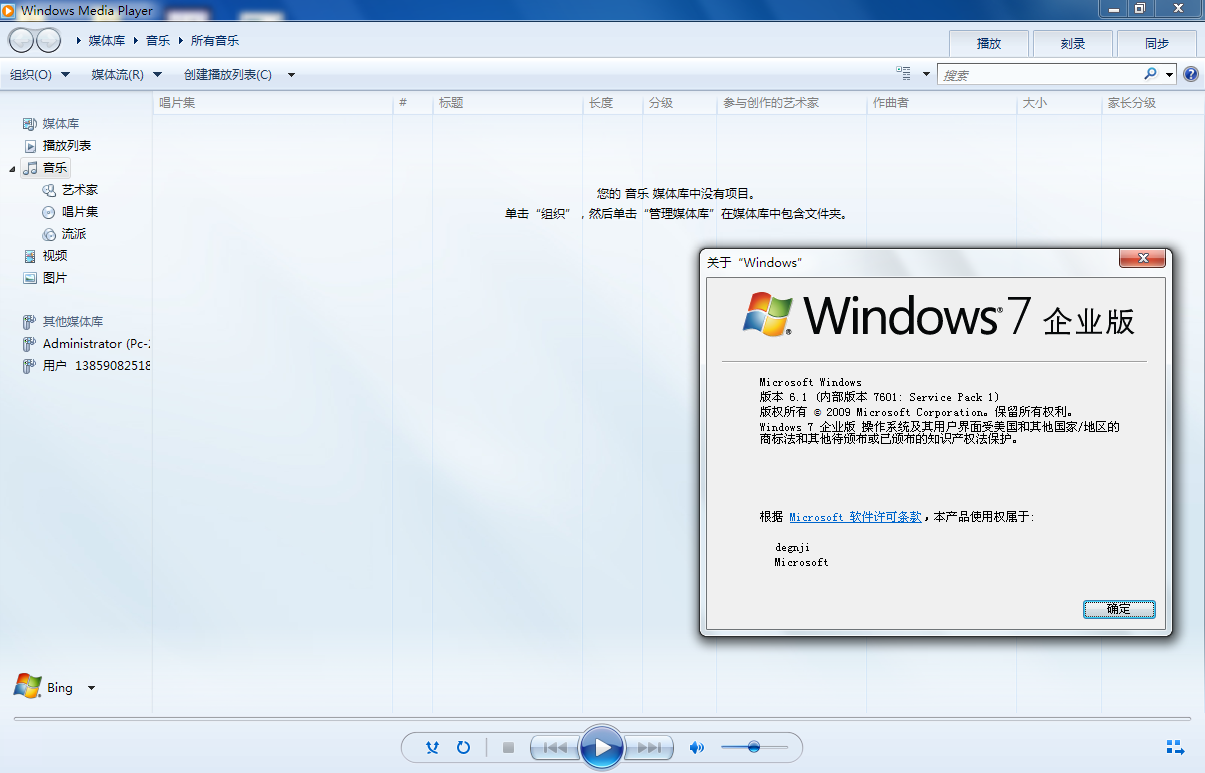Image resolution: width=1205 pixels, height=773 pixels.
Task: Click the Forward navigation arrow
Action: coord(48,41)
